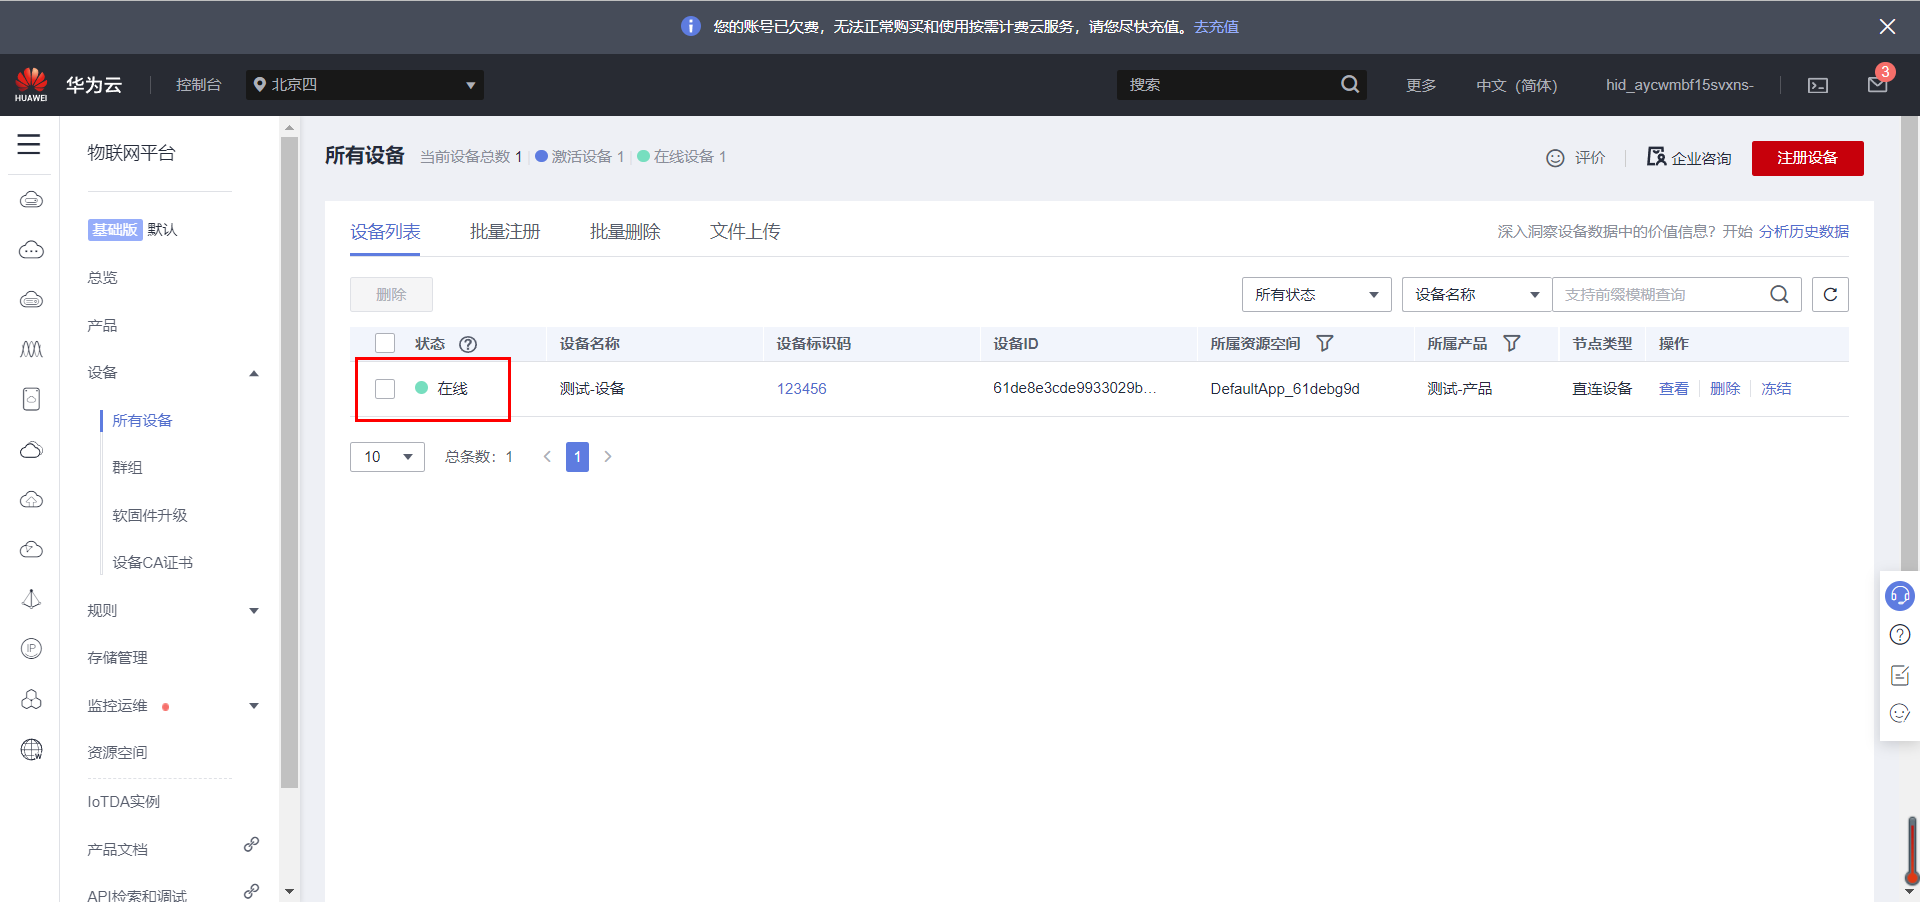The width and height of the screenshot is (1920, 902).
Task: Open the 更多 menu
Action: click(x=1421, y=85)
